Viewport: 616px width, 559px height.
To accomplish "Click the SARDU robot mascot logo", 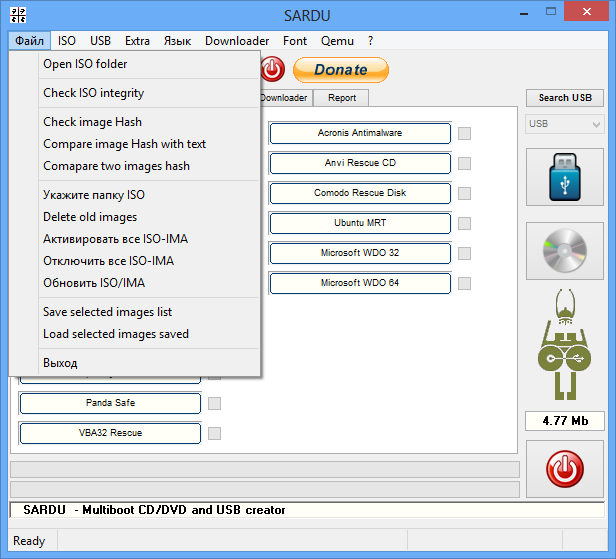I will [565, 345].
